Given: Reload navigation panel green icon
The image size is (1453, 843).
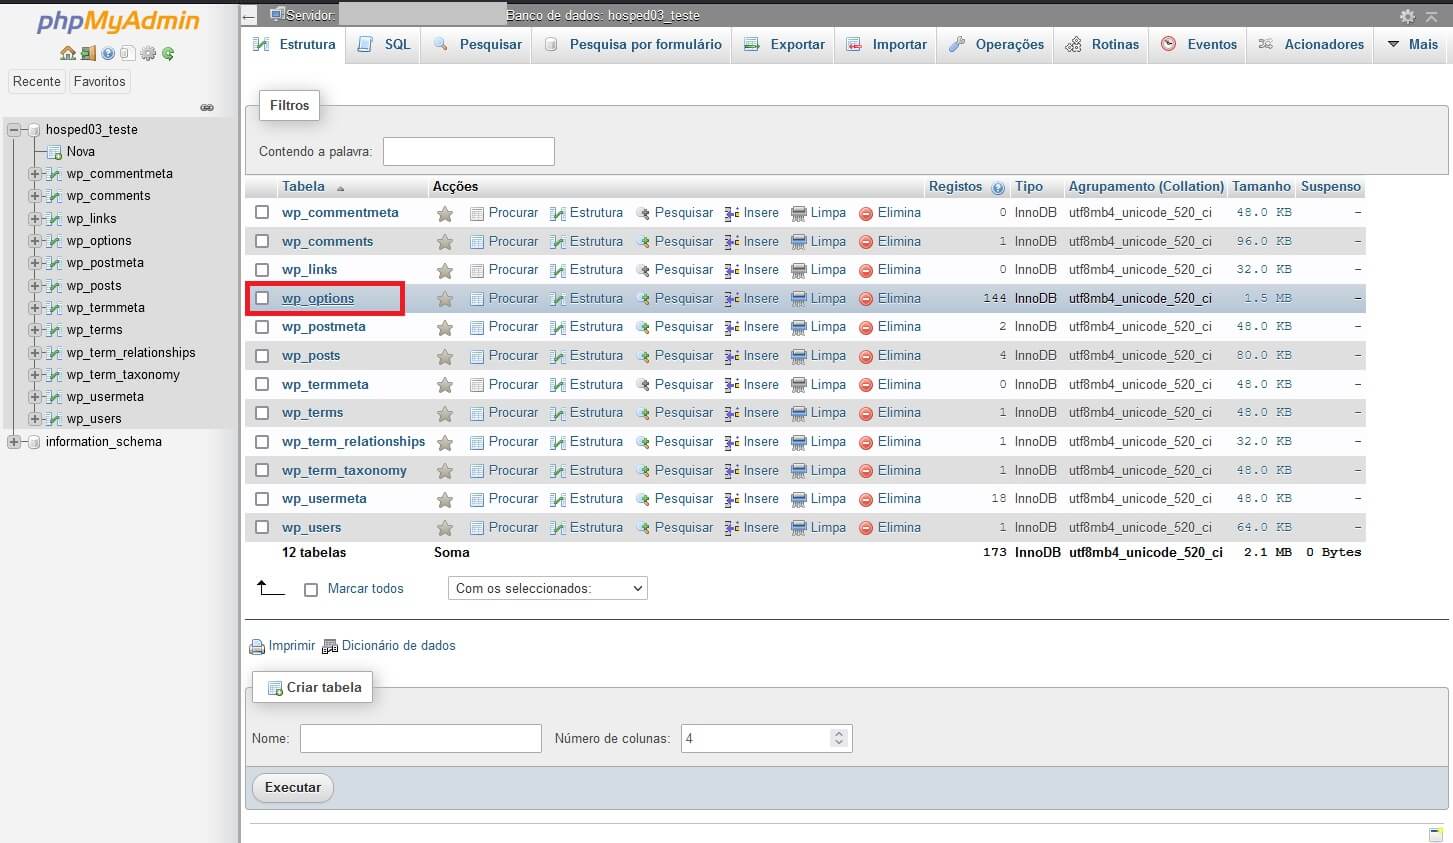Looking at the screenshot, I should [168, 53].
